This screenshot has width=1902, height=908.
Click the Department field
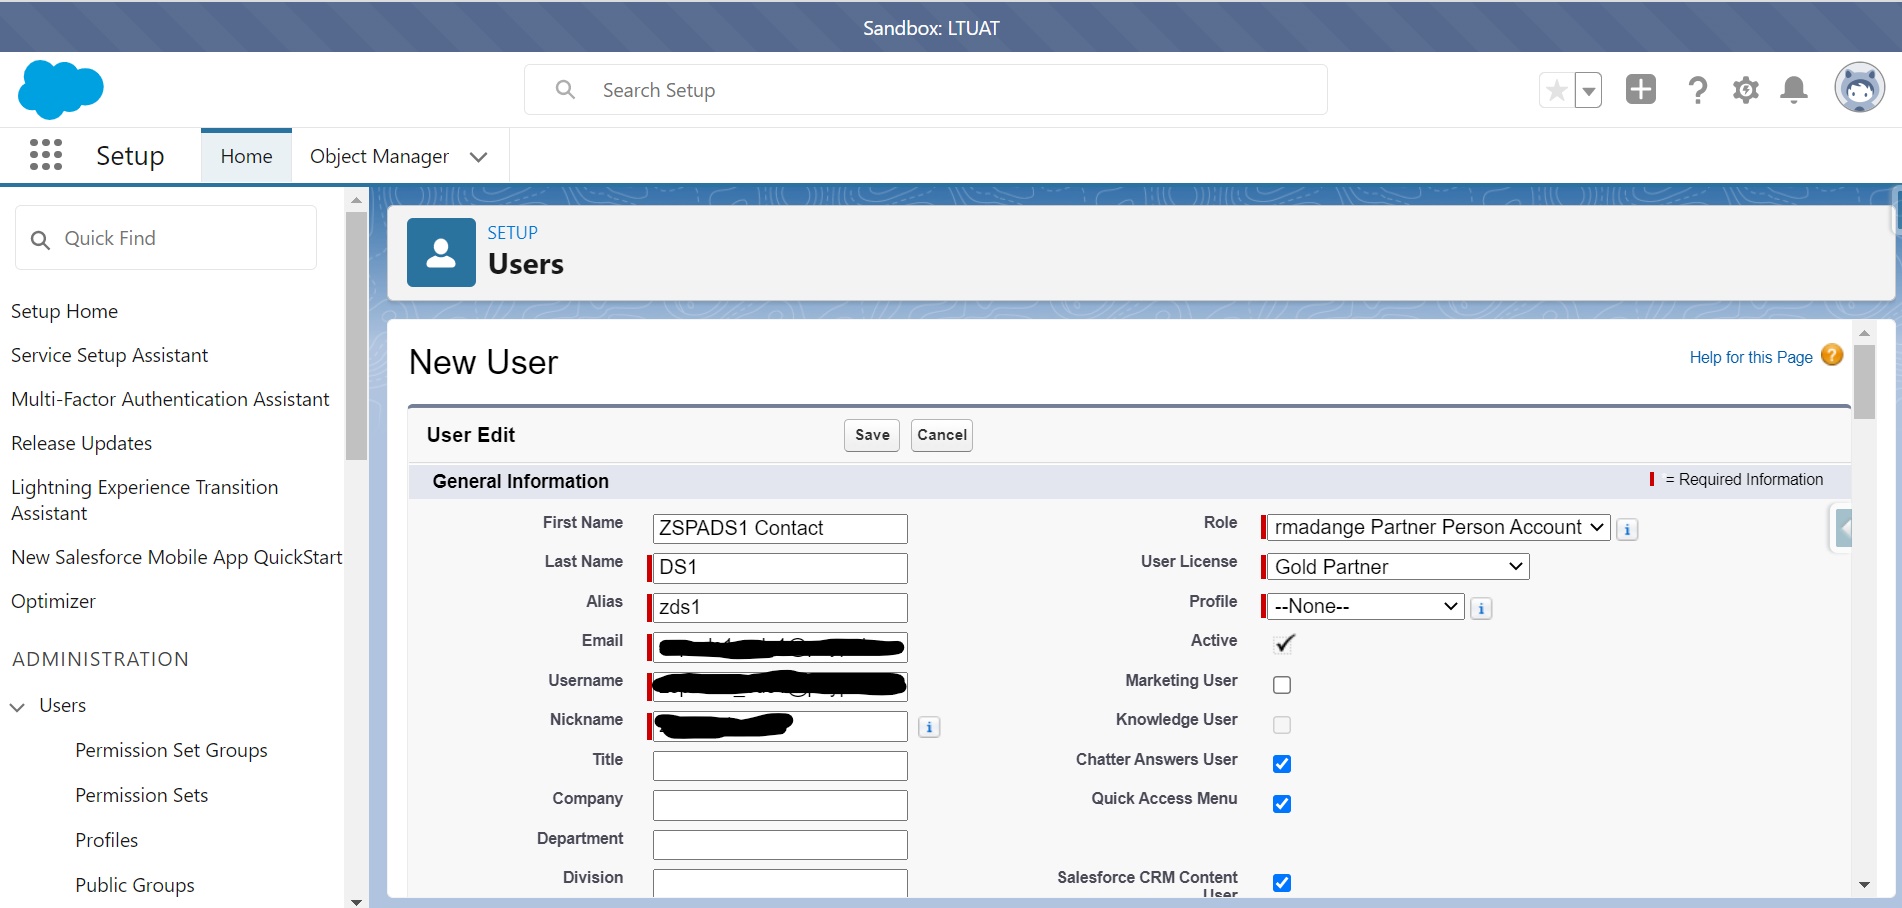pyautogui.click(x=780, y=844)
